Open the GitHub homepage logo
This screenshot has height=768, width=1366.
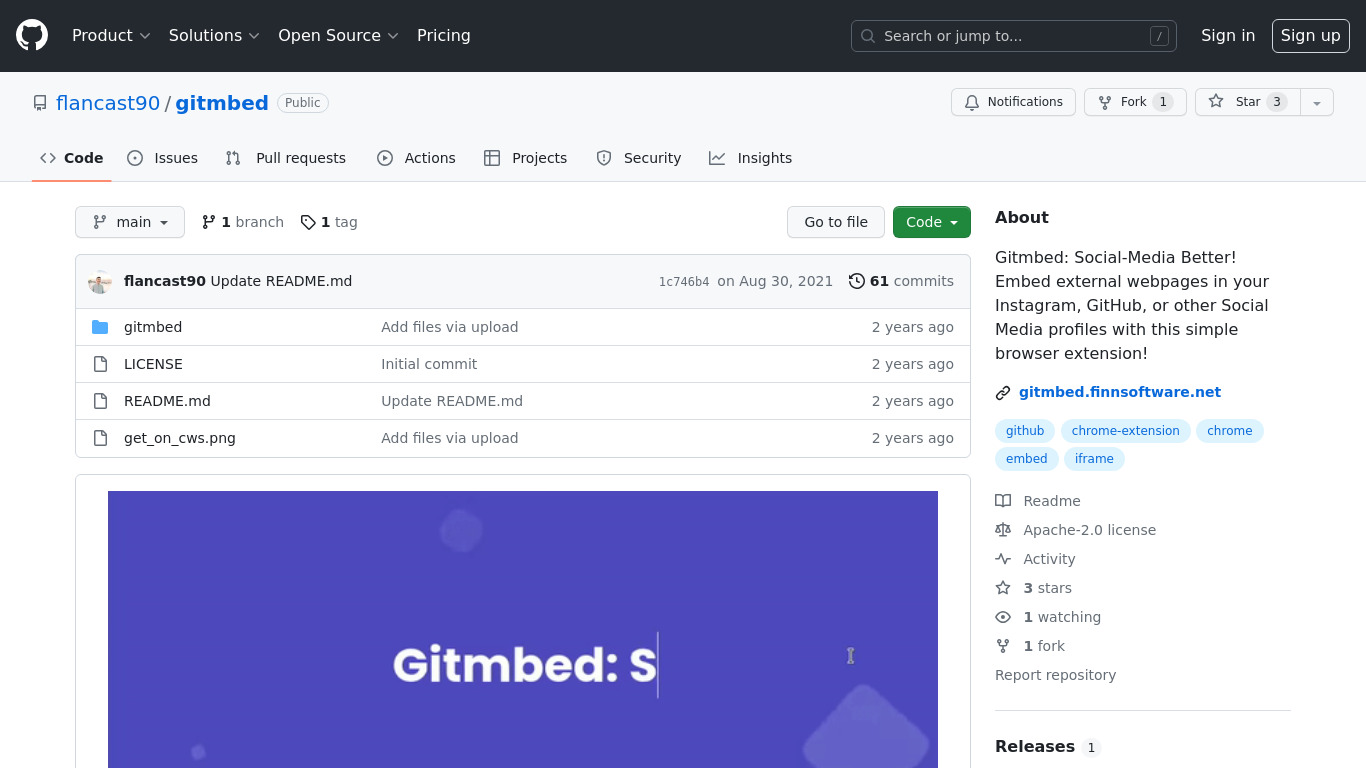32,36
